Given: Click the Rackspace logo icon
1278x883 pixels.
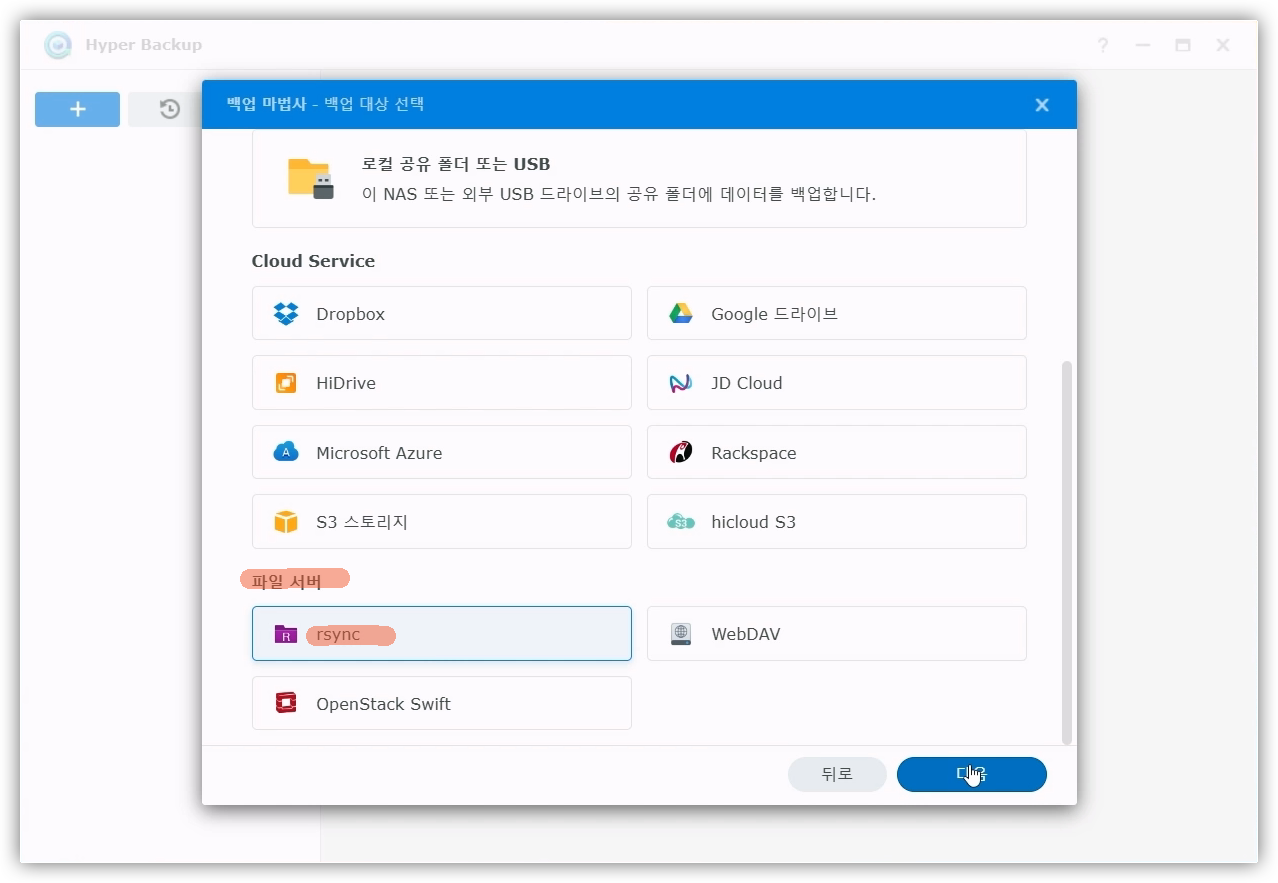Looking at the screenshot, I should [x=681, y=453].
